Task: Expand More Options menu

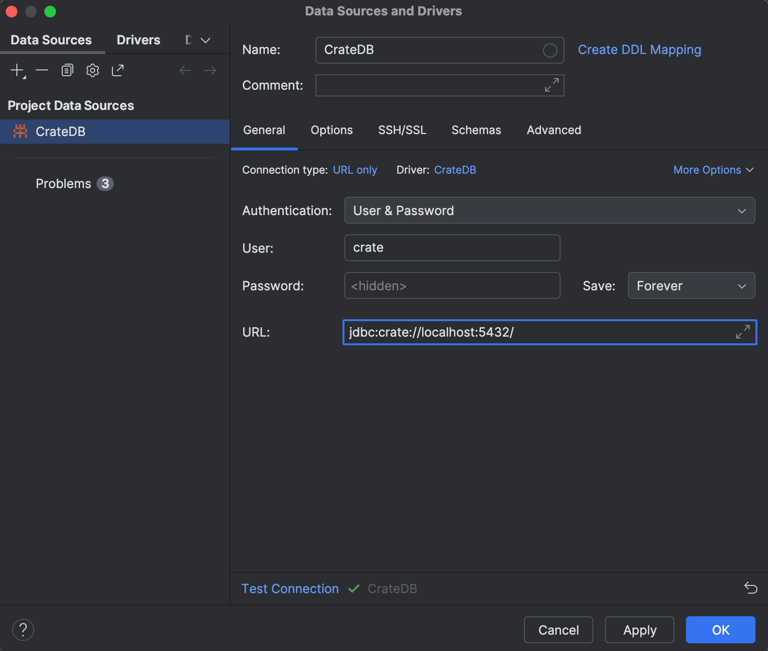Action: click(713, 170)
